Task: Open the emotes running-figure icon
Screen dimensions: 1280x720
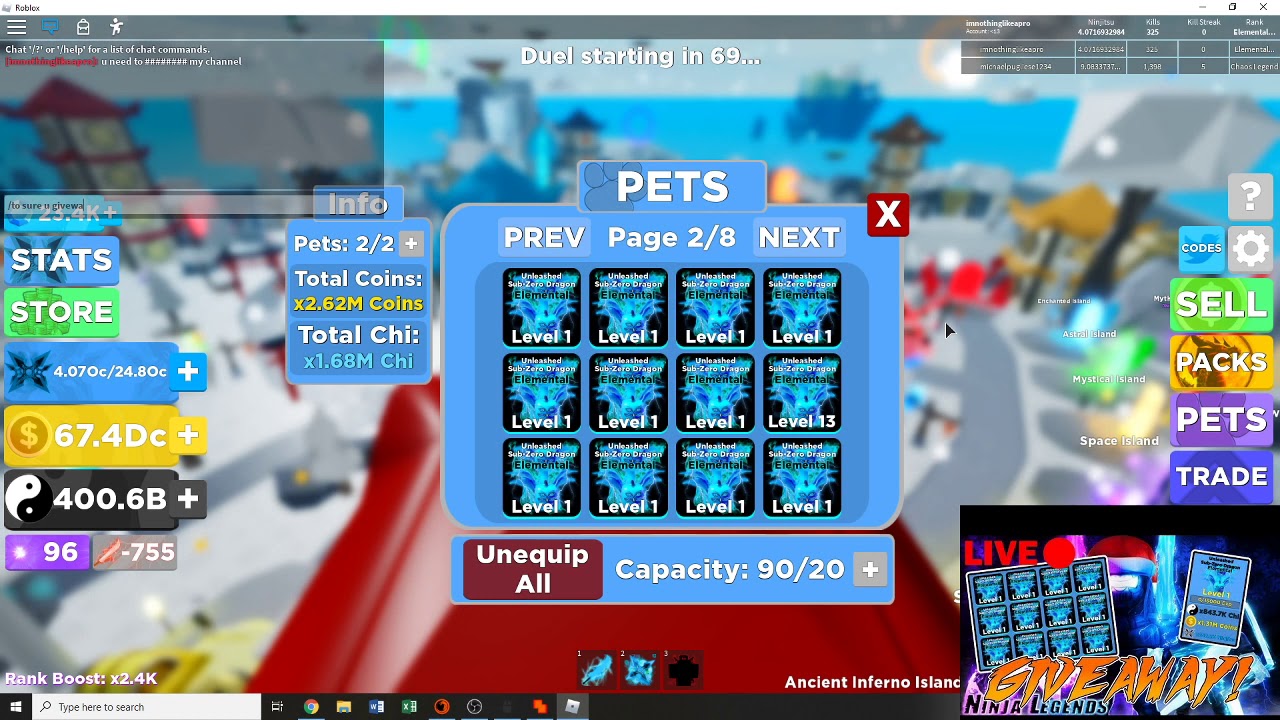Action: pos(116,27)
